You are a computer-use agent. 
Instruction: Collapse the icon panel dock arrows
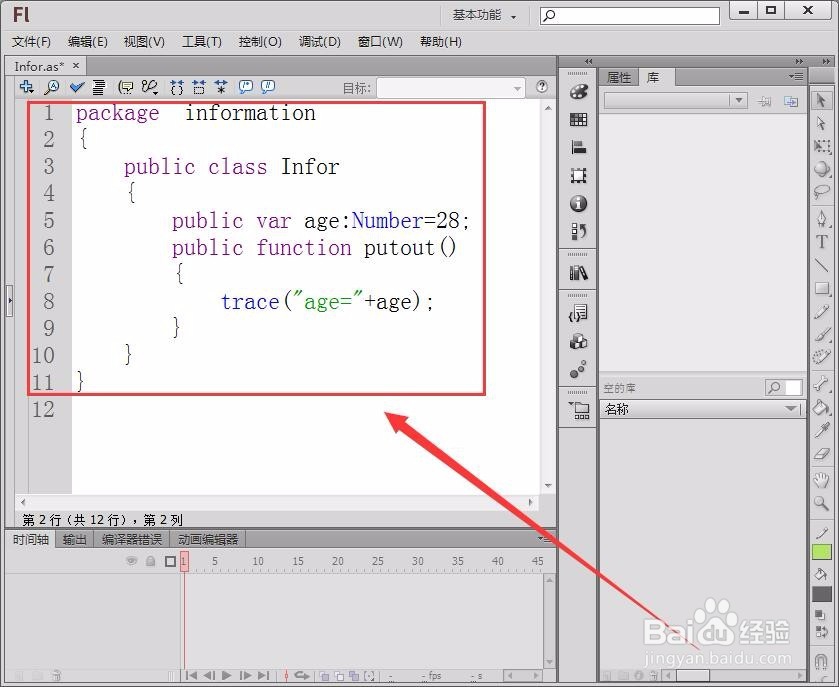point(589,61)
